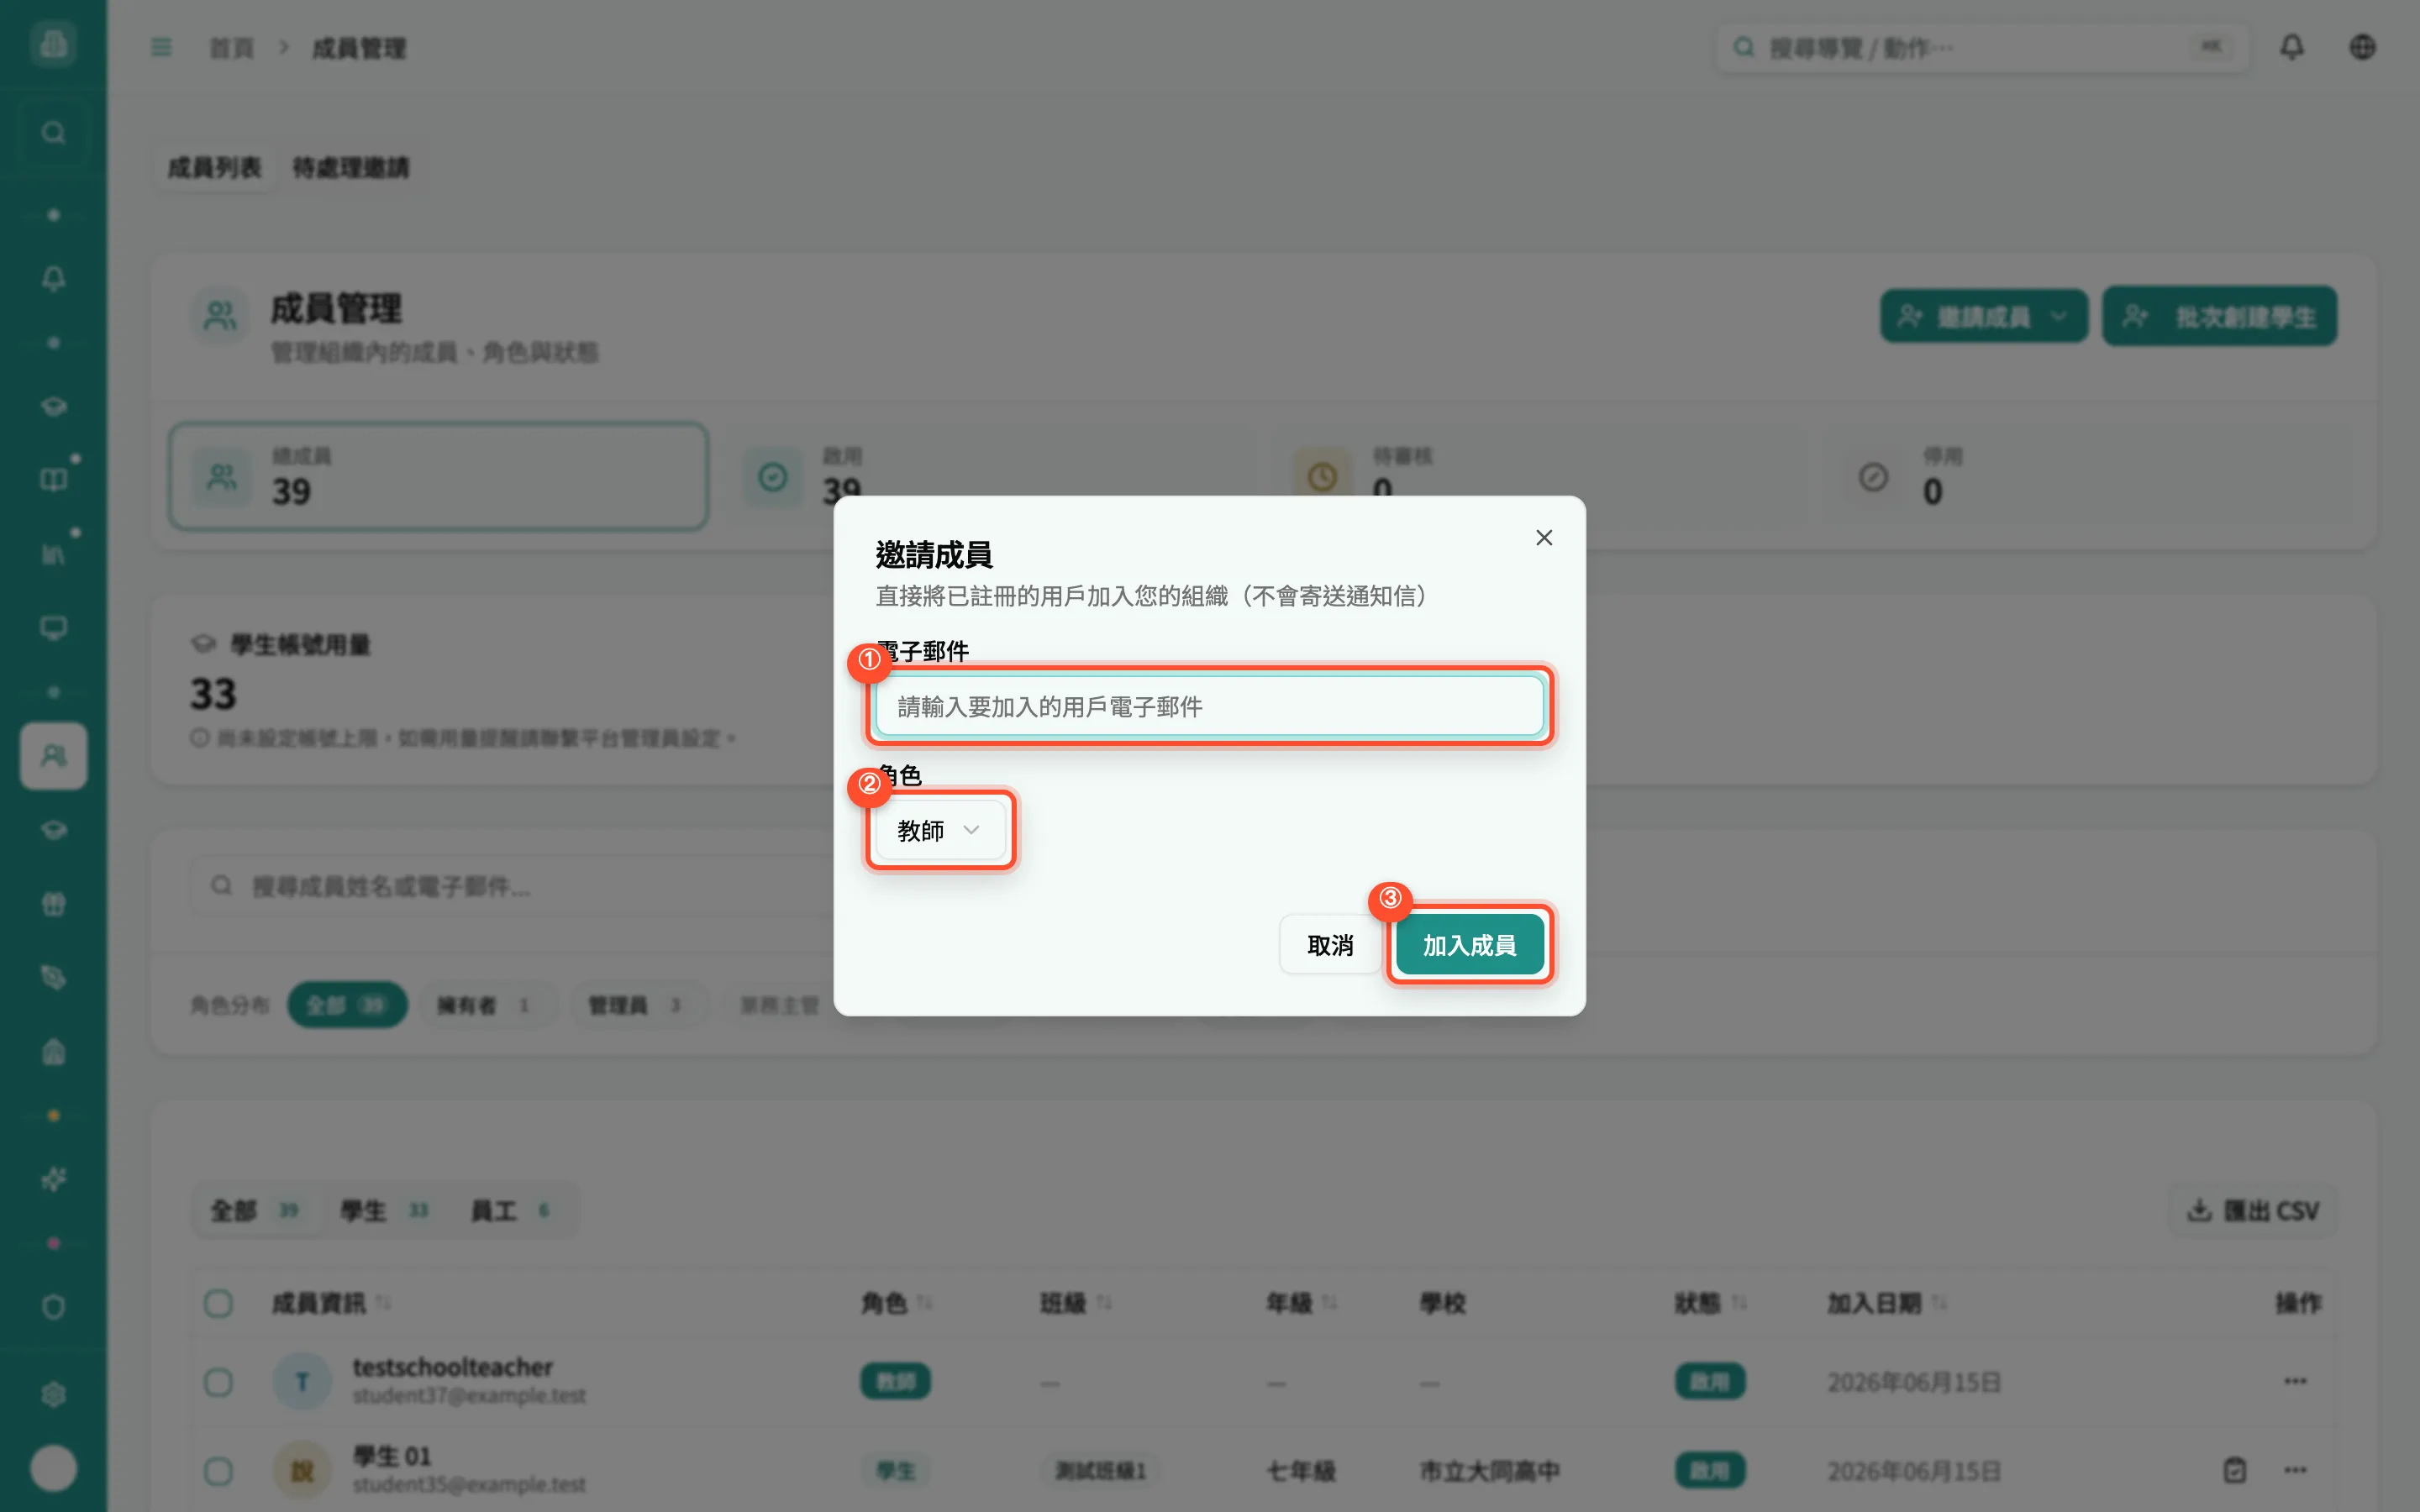Viewport: 2420px width, 1512px height.
Task: Open the sidebar library shelf icon
Action: pyautogui.click(x=53, y=554)
